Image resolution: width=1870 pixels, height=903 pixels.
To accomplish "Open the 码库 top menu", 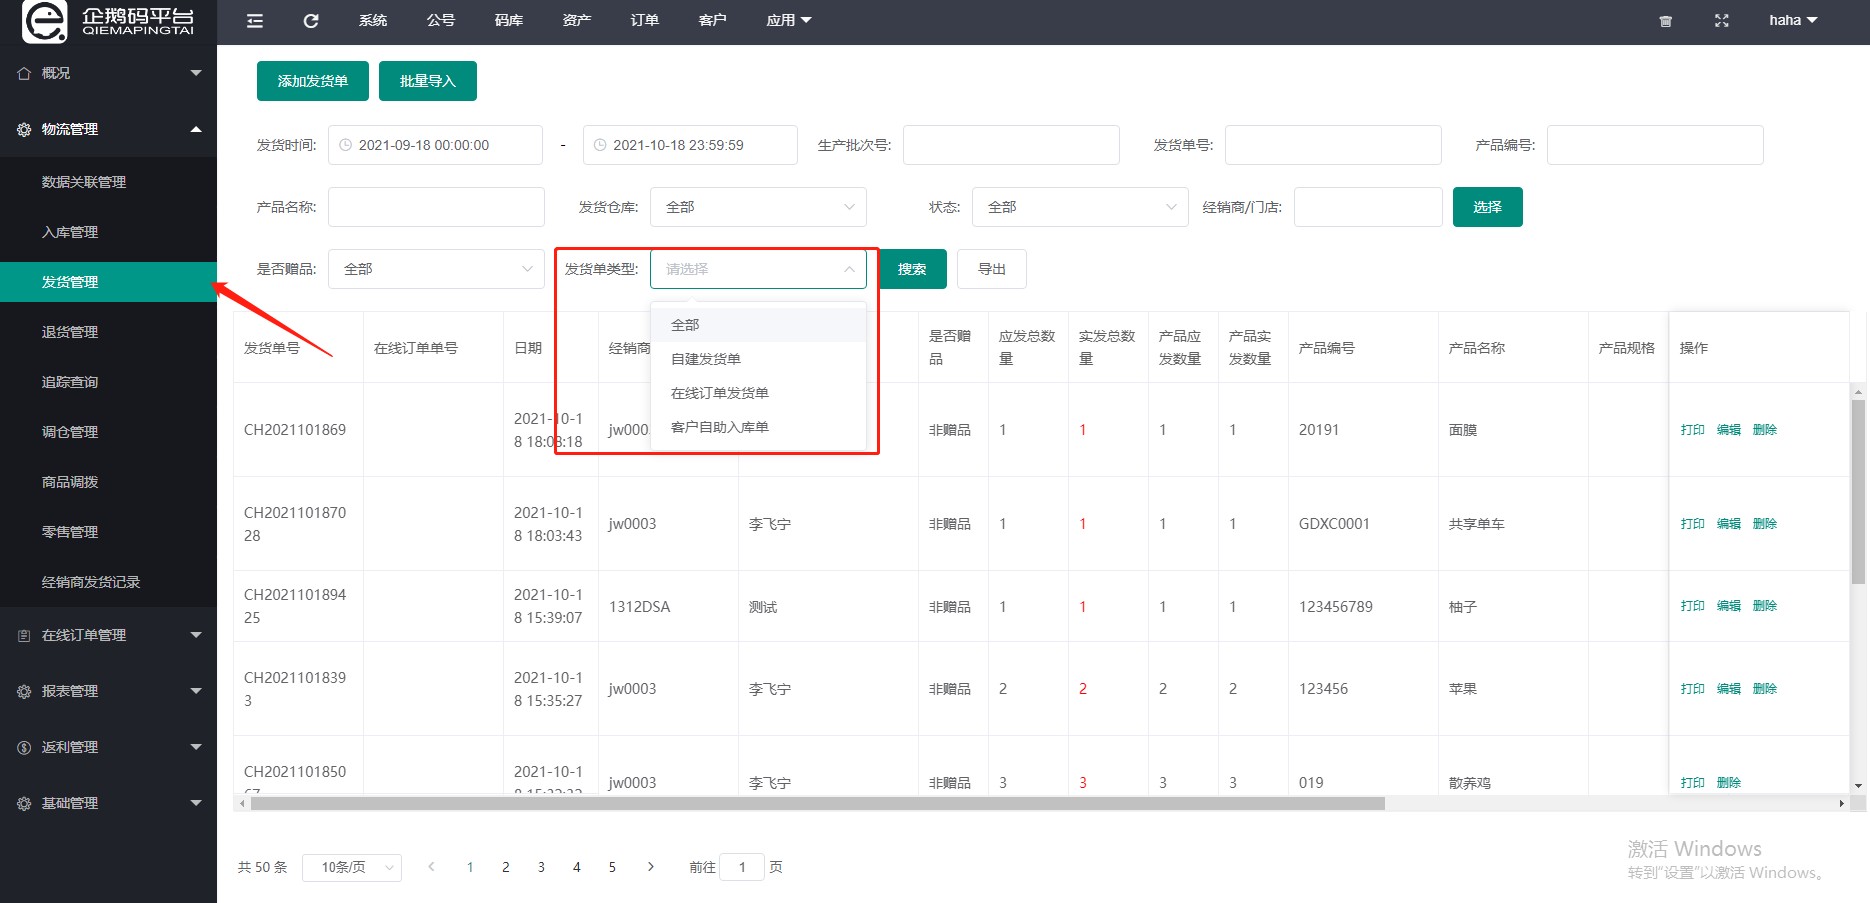I will click(x=509, y=20).
